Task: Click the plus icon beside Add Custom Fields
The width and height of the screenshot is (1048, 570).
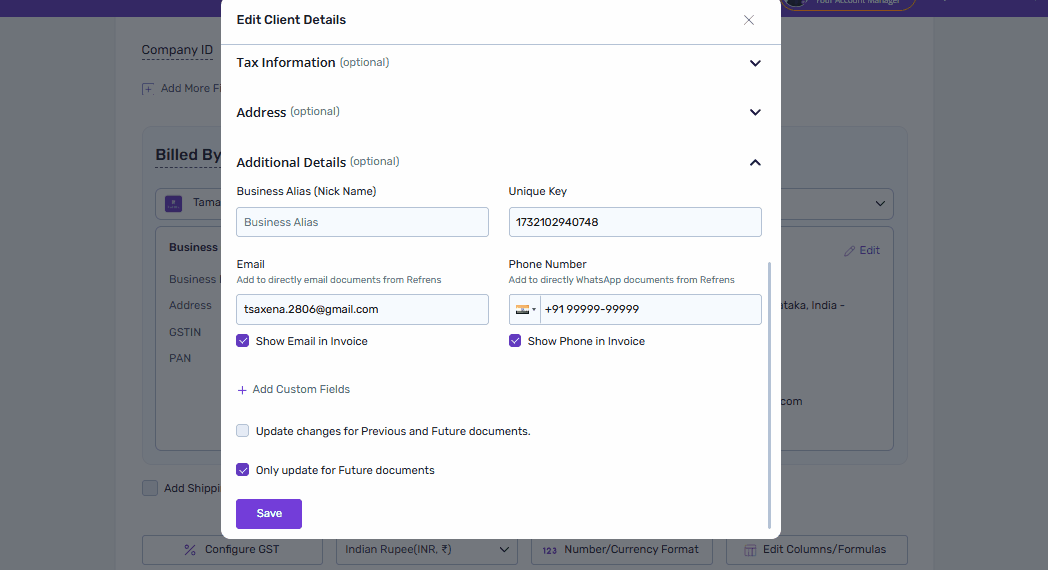Action: pos(242,390)
